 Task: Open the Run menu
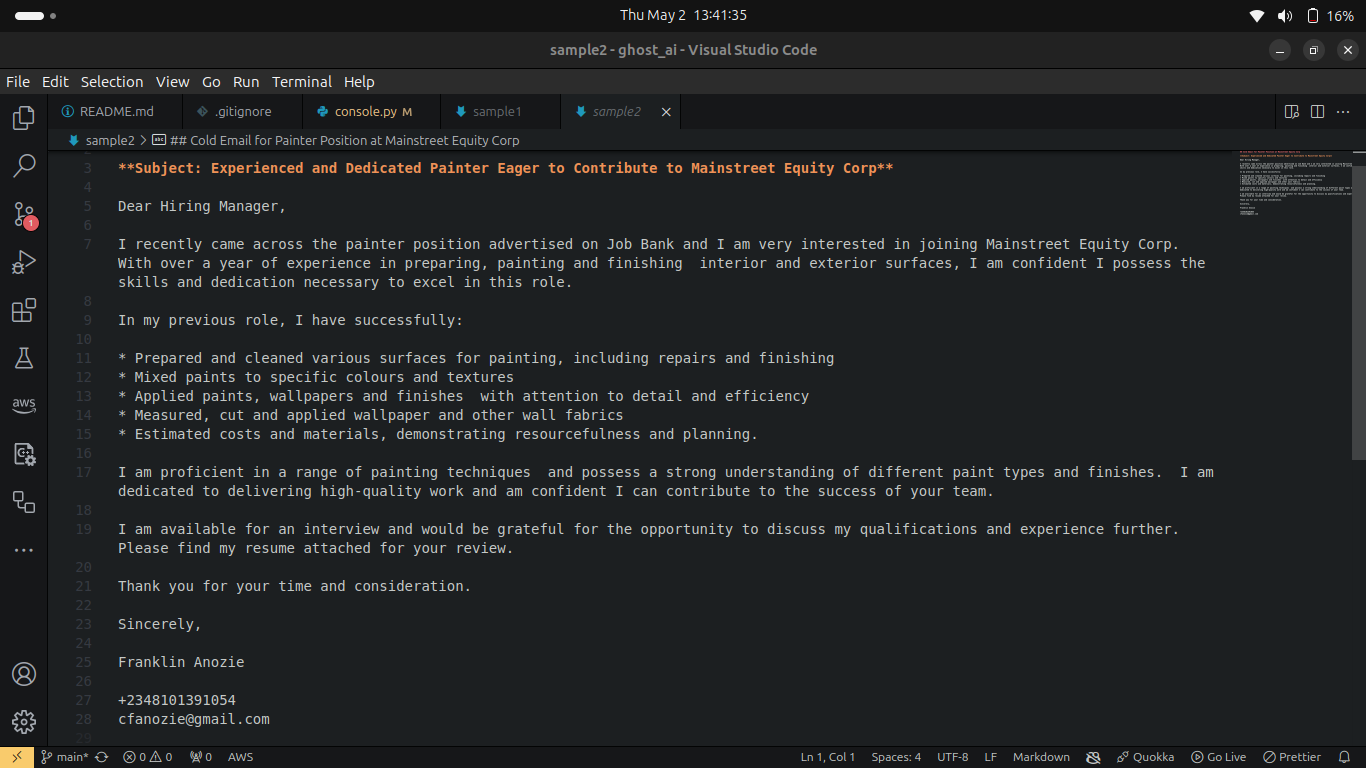(x=246, y=82)
